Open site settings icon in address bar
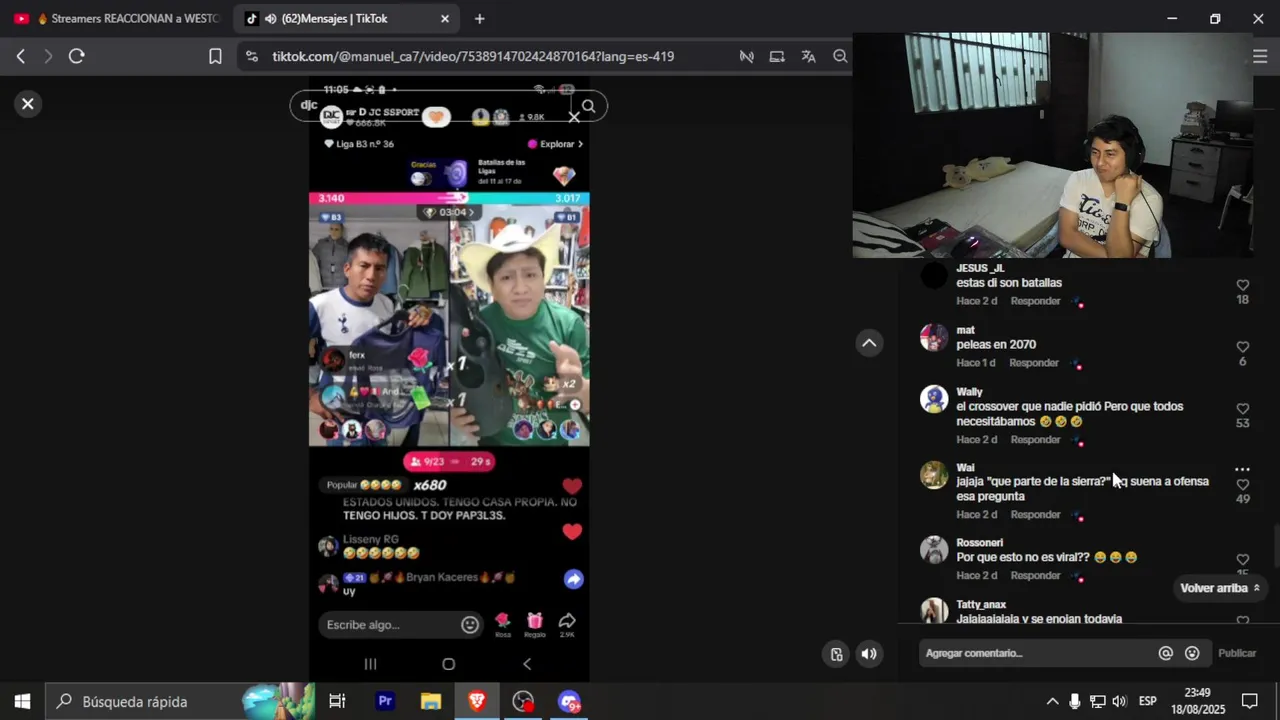This screenshot has width=1280, height=720. [x=251, y=56]
